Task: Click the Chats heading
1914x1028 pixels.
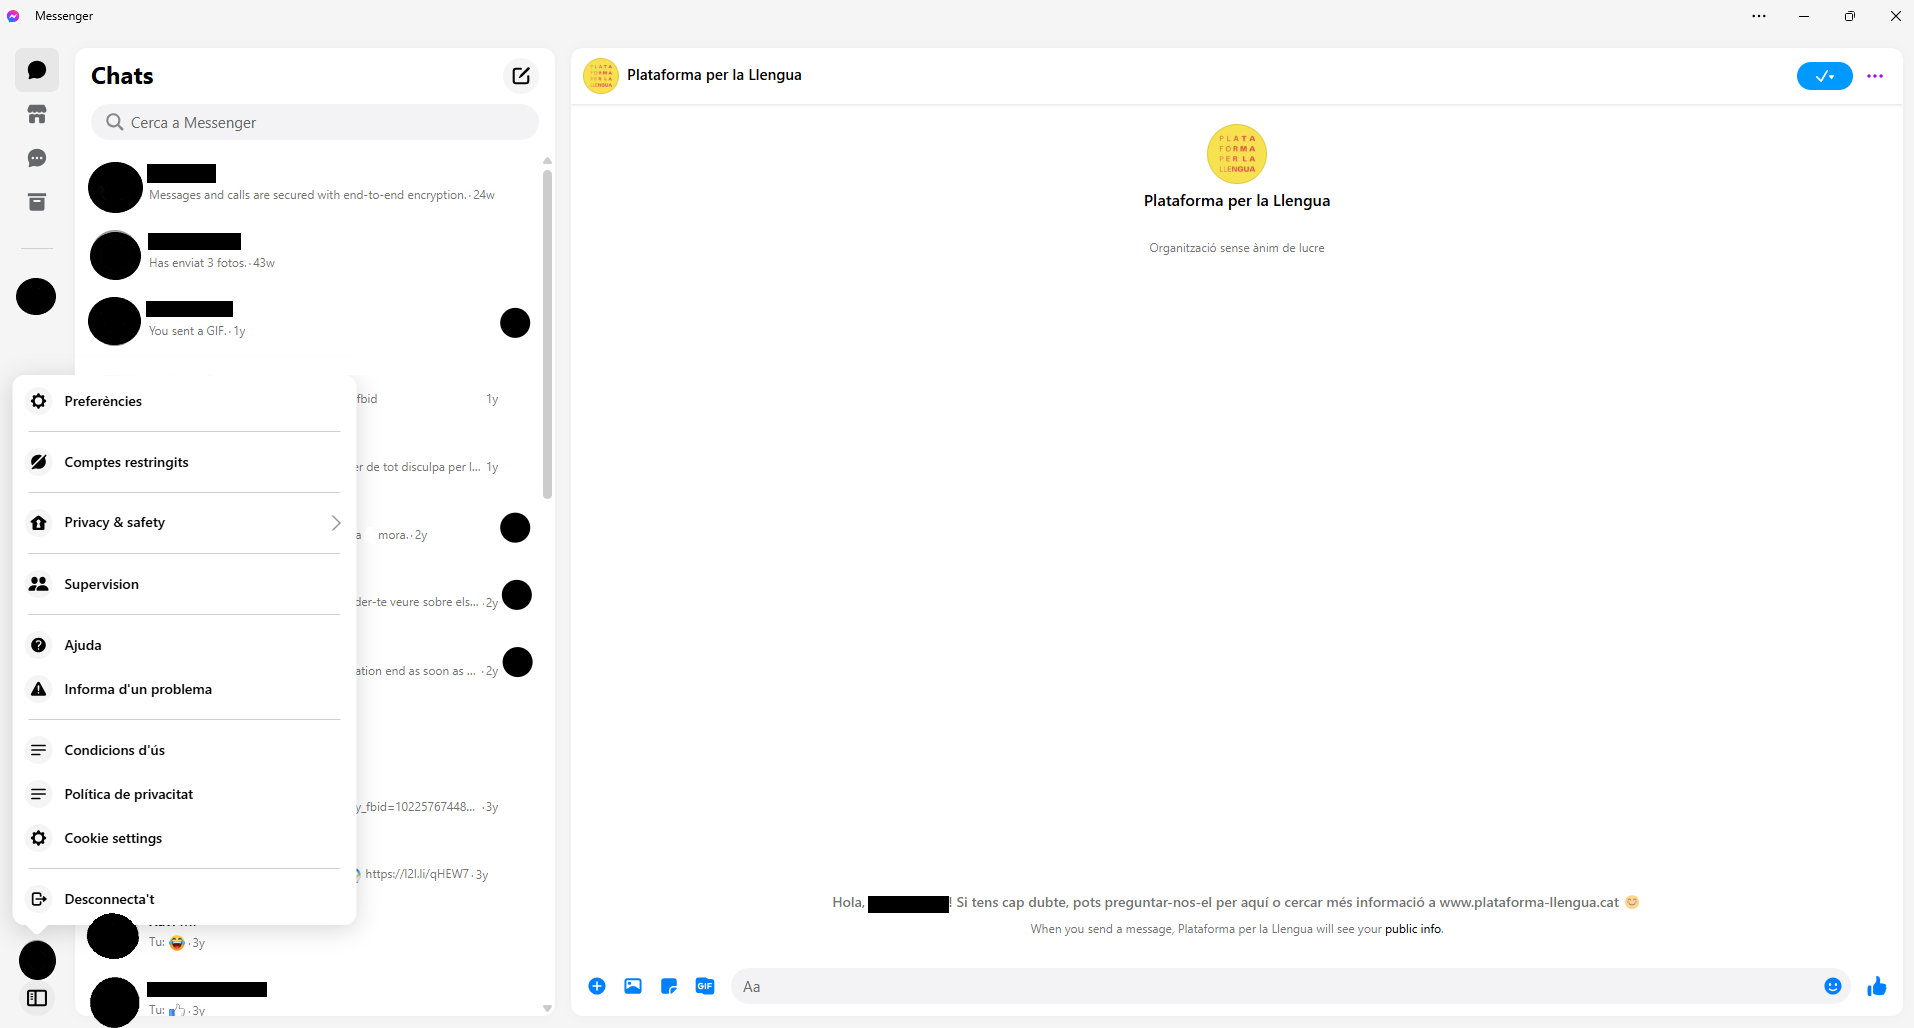Action: 122,76
